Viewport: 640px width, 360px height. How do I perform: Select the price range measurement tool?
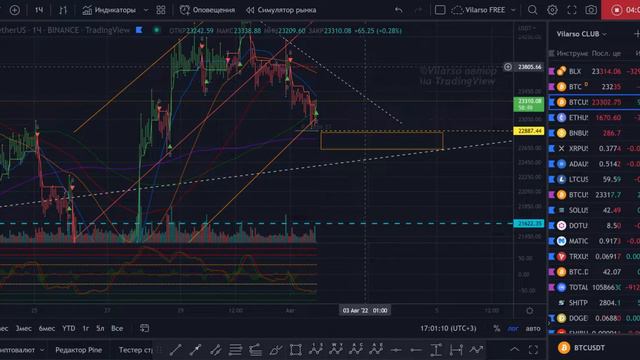(x=436, y=350)
